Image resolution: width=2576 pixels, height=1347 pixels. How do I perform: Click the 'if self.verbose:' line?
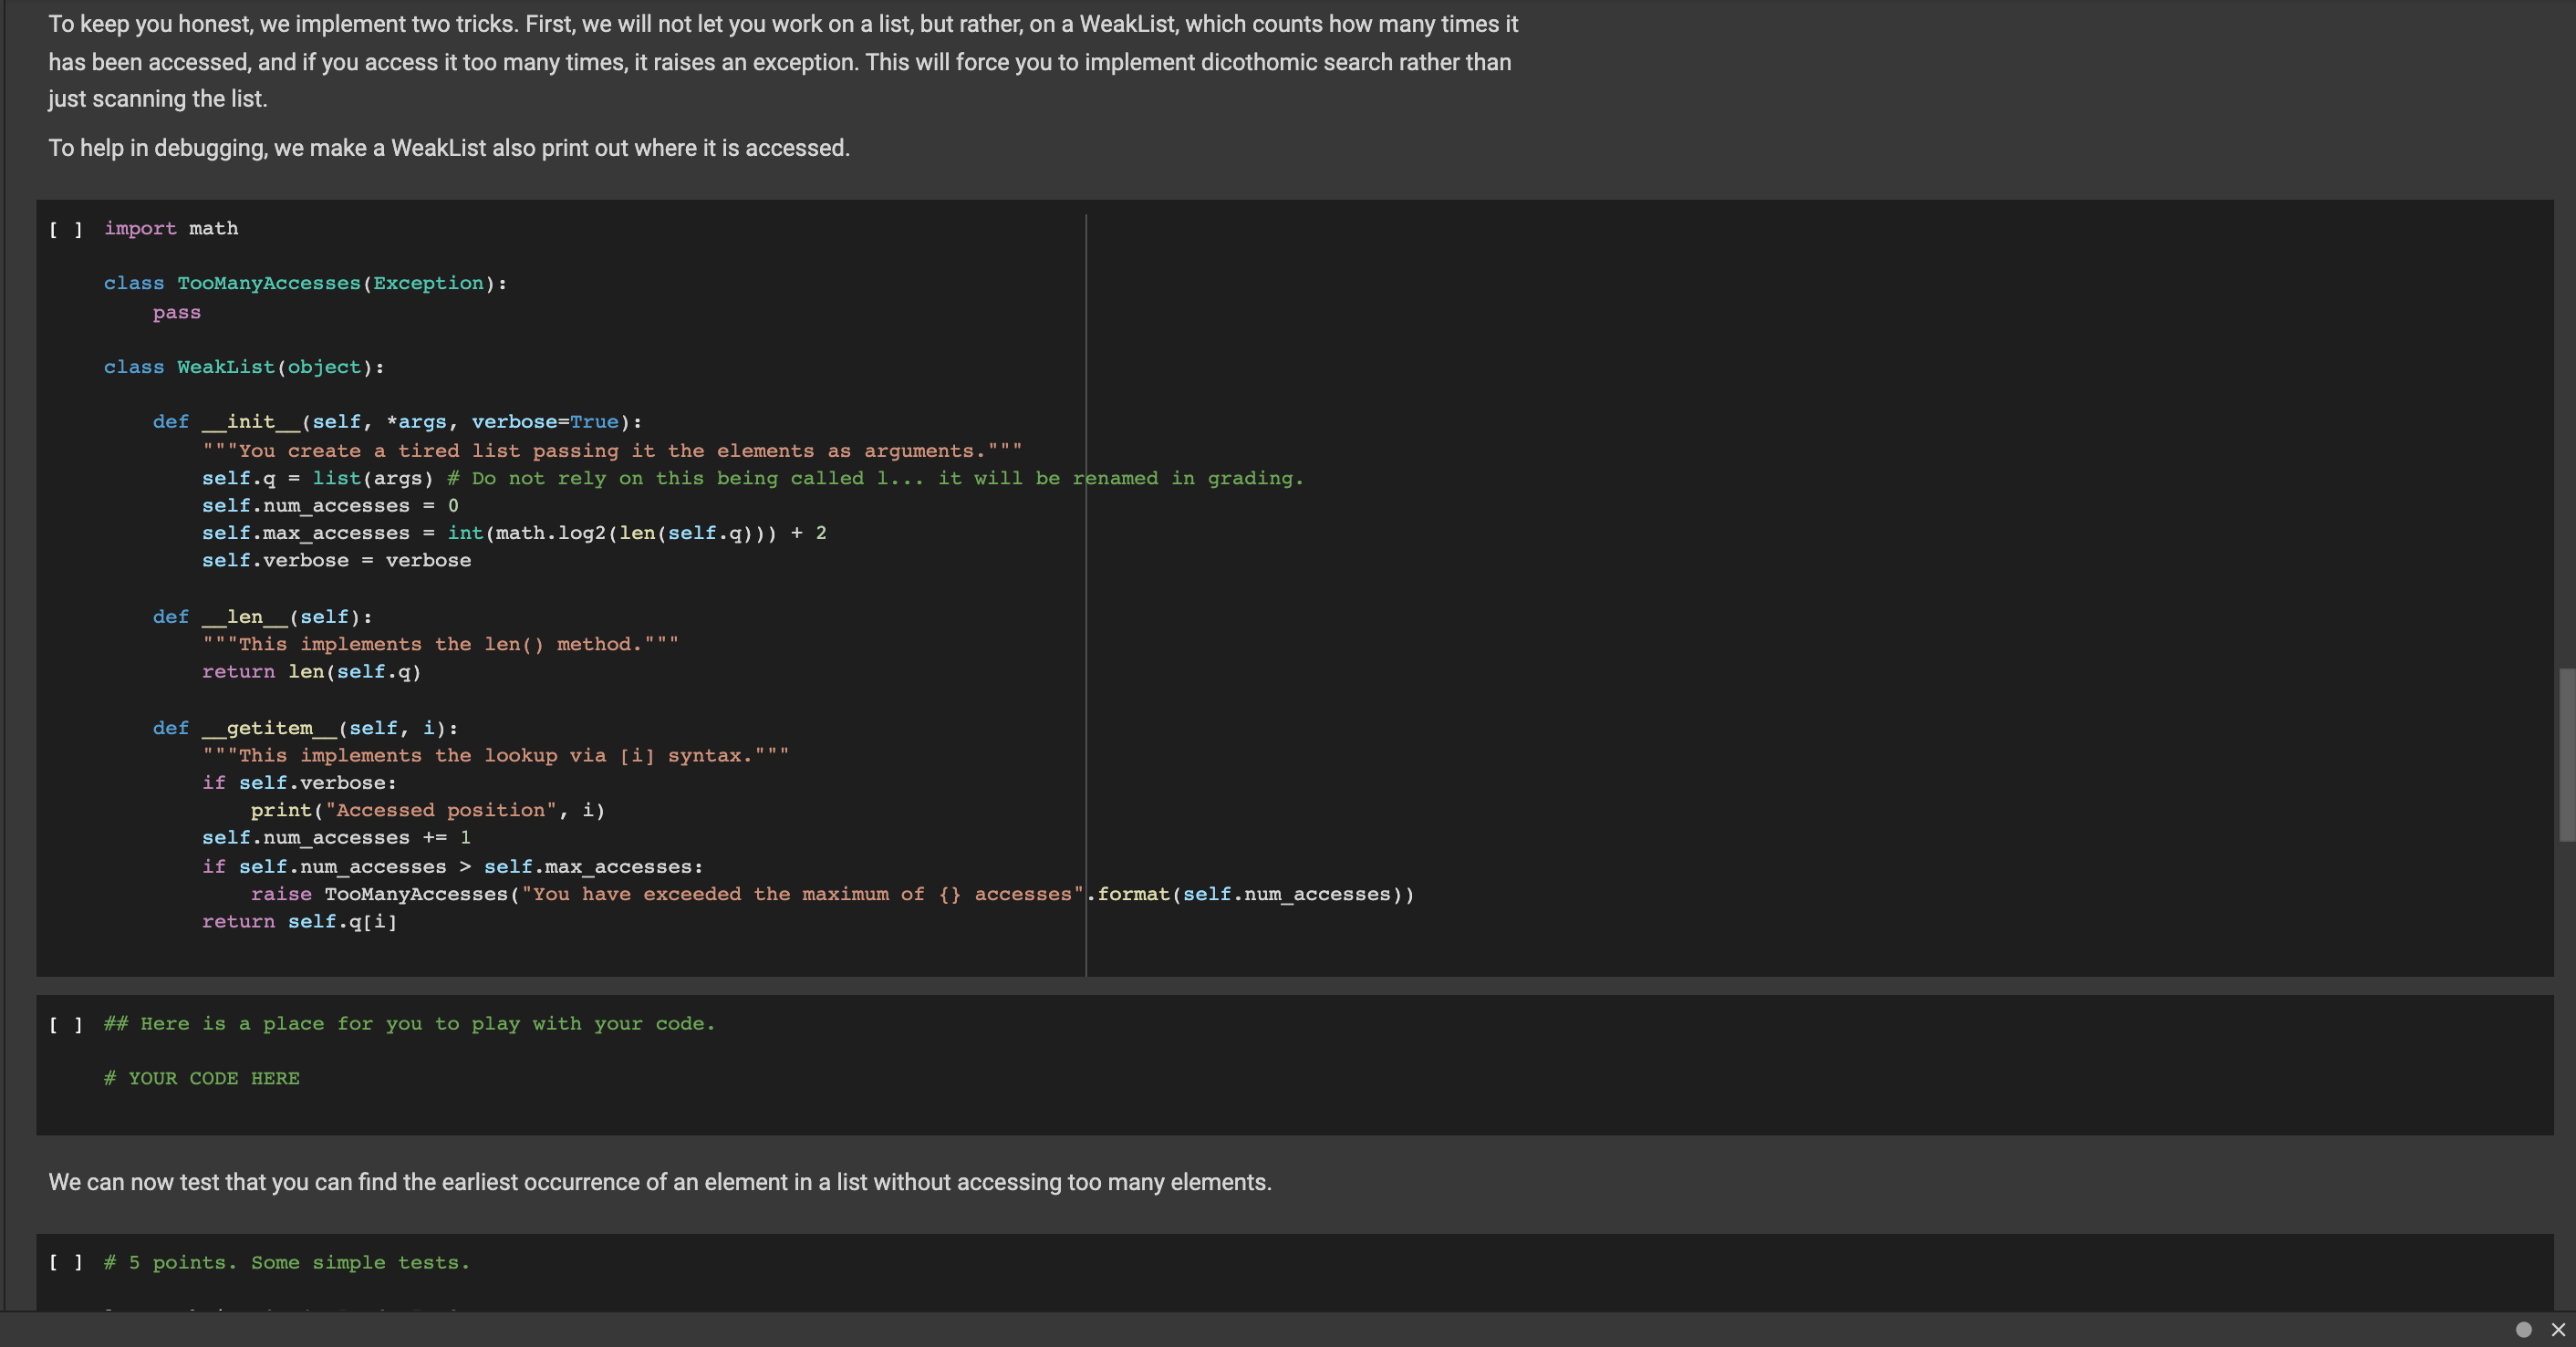299,783
